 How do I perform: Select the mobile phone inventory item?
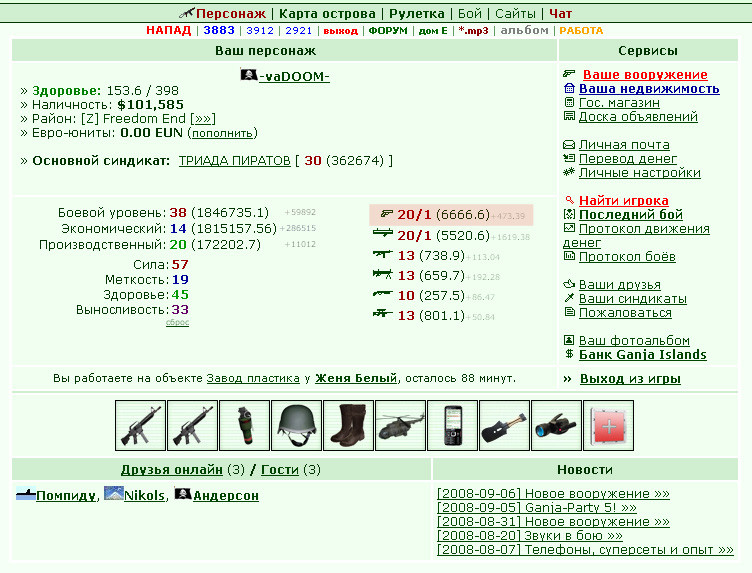[453, 426]
